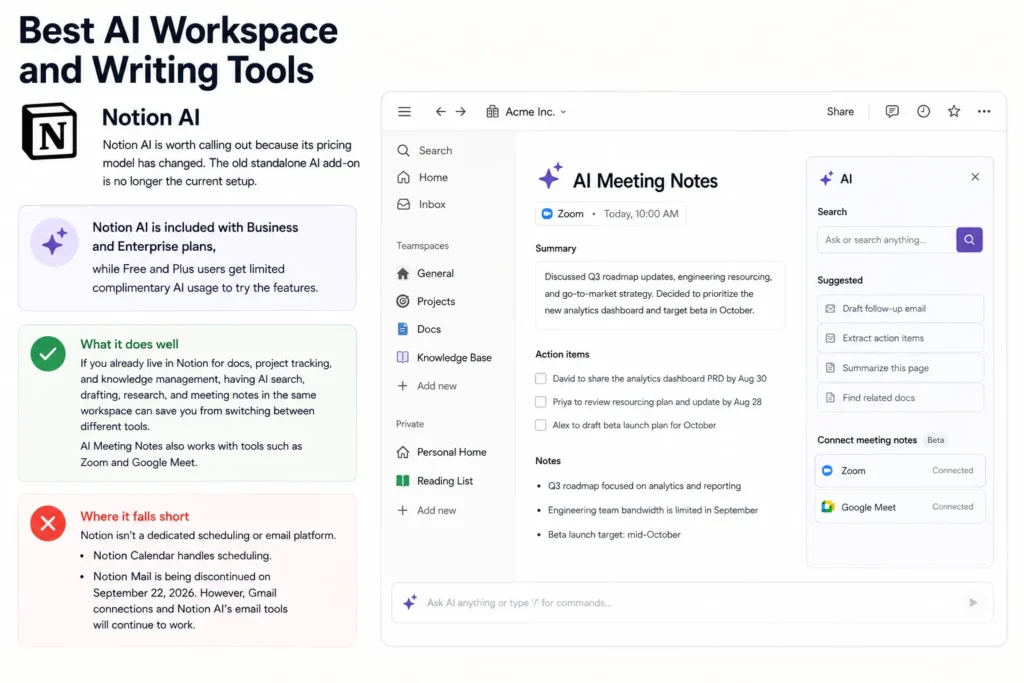Click the Ask AI anything input bar
Screen dimensions: 1024x683
(692, 603)
